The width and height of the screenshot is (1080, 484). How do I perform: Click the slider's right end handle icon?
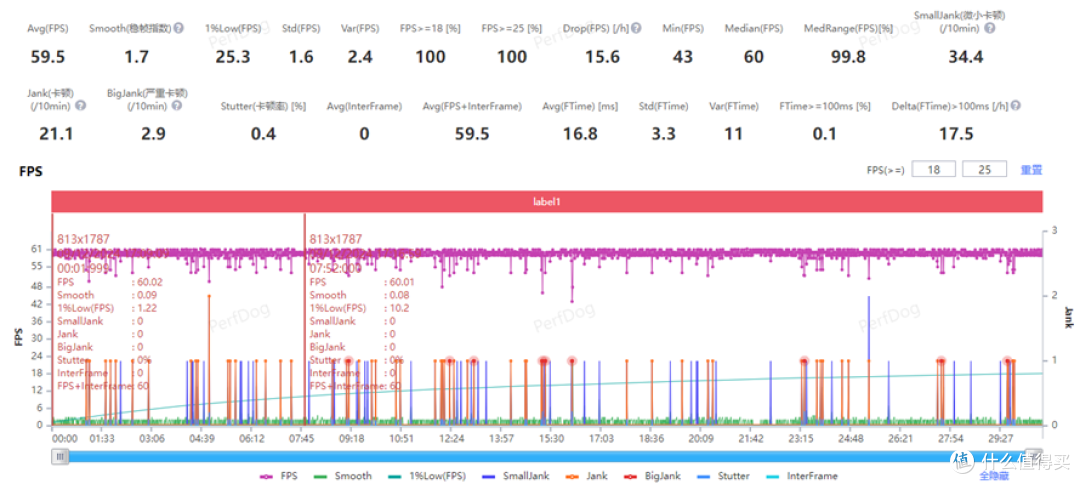coord(962,457)
